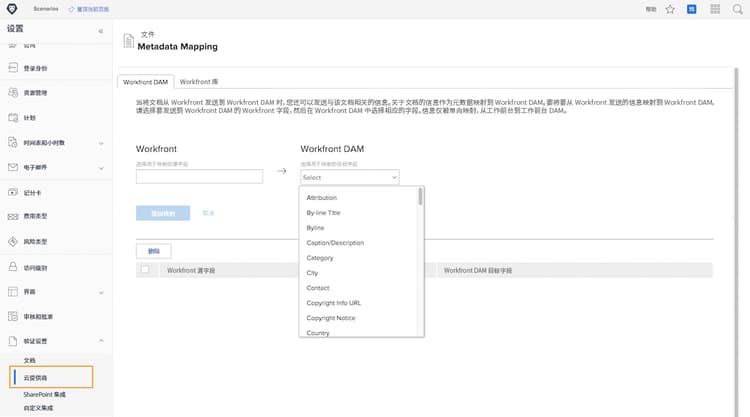Collapse the settings sidebar with the double chevron
The width and height of the screenshot is (750, 417).
coord(100,31)
